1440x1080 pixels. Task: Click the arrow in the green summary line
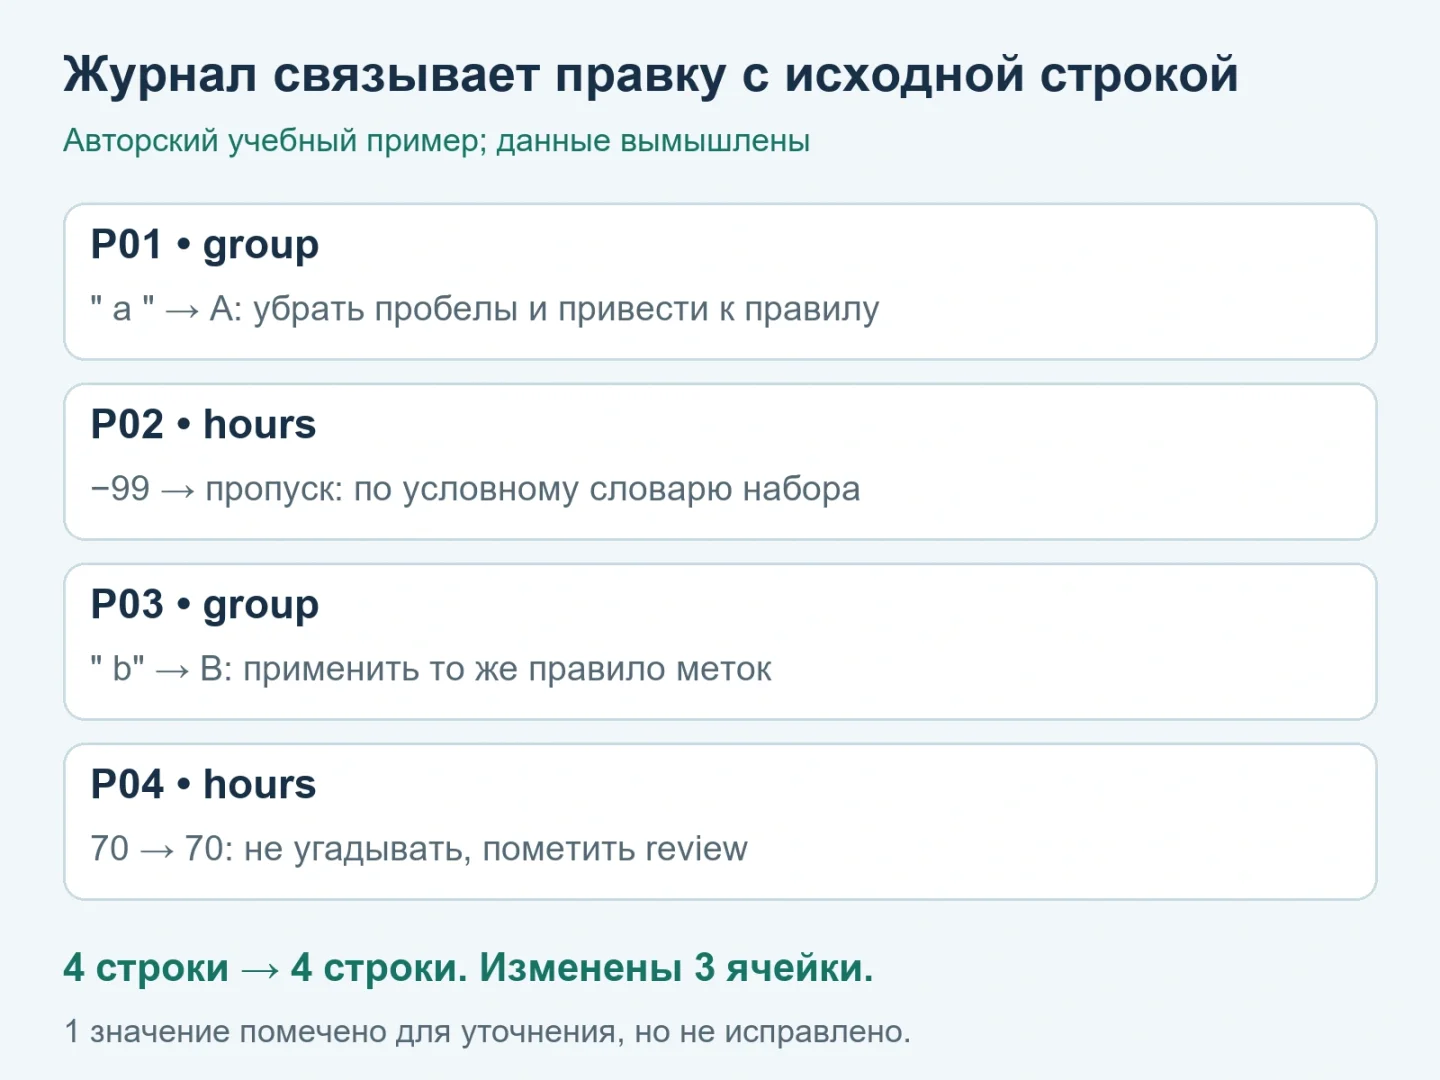click(x=260, y=970)
